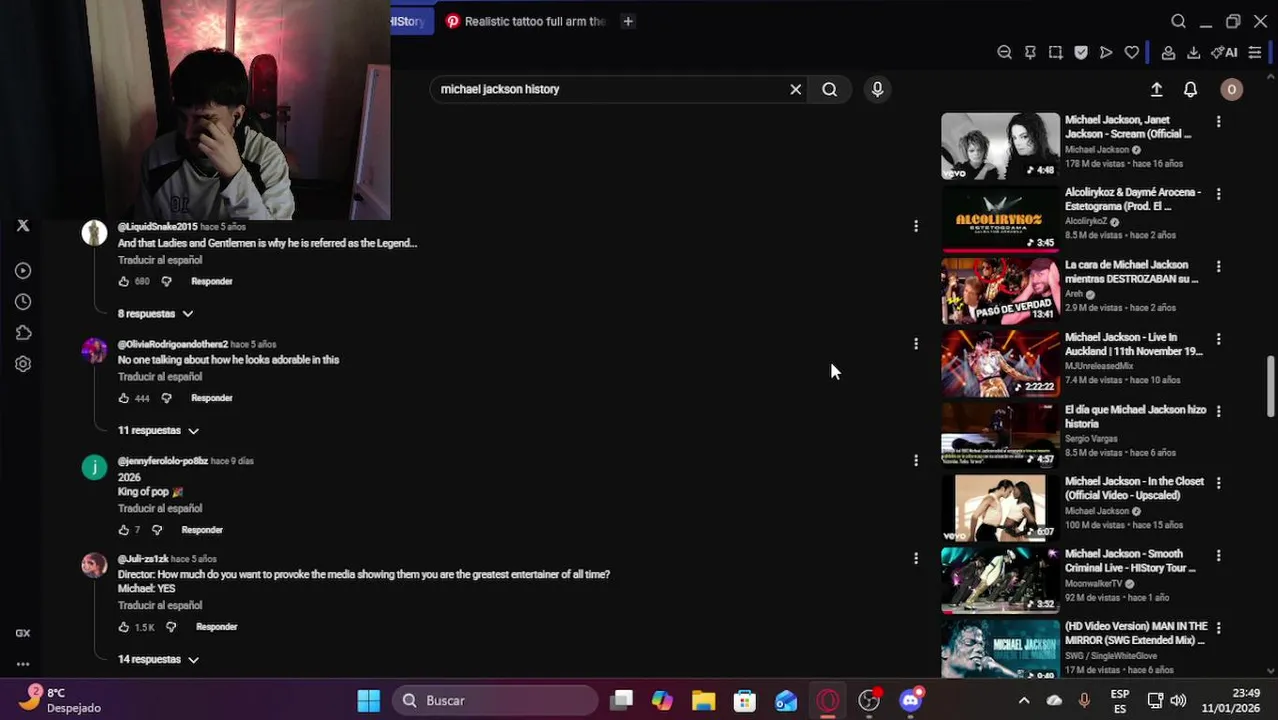1278x720 pixels.
Task: Open the browser downloads icon
Action: coord(1193,52)
